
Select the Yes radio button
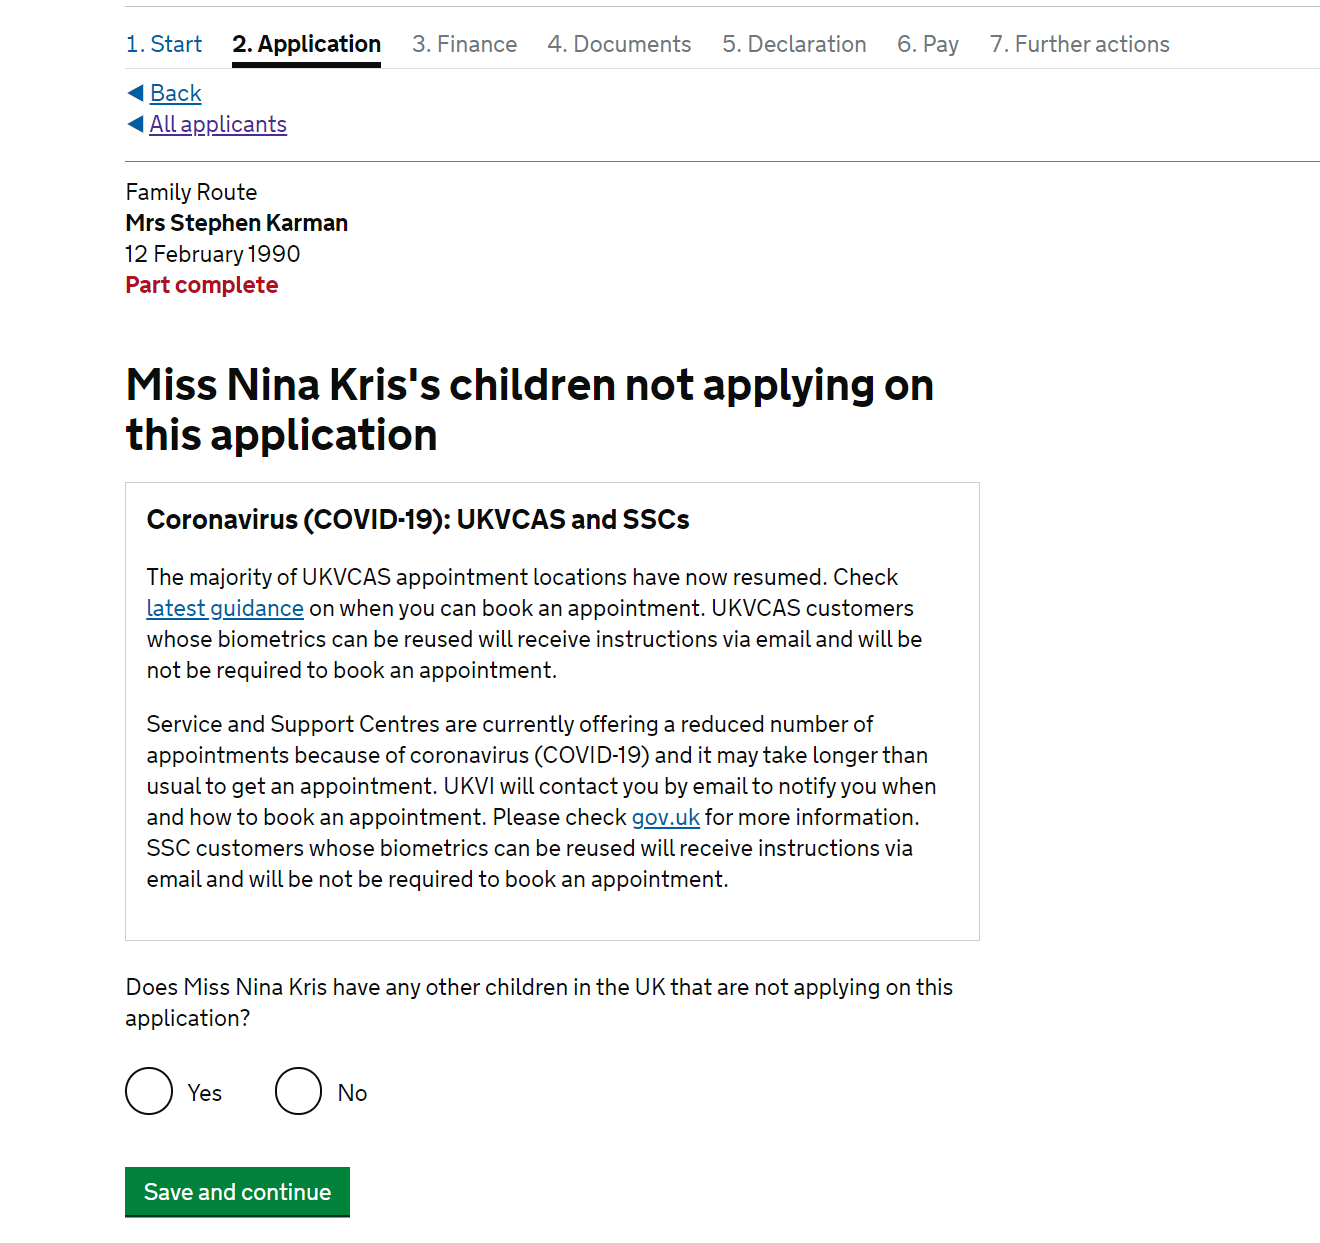coord(149,1091)
